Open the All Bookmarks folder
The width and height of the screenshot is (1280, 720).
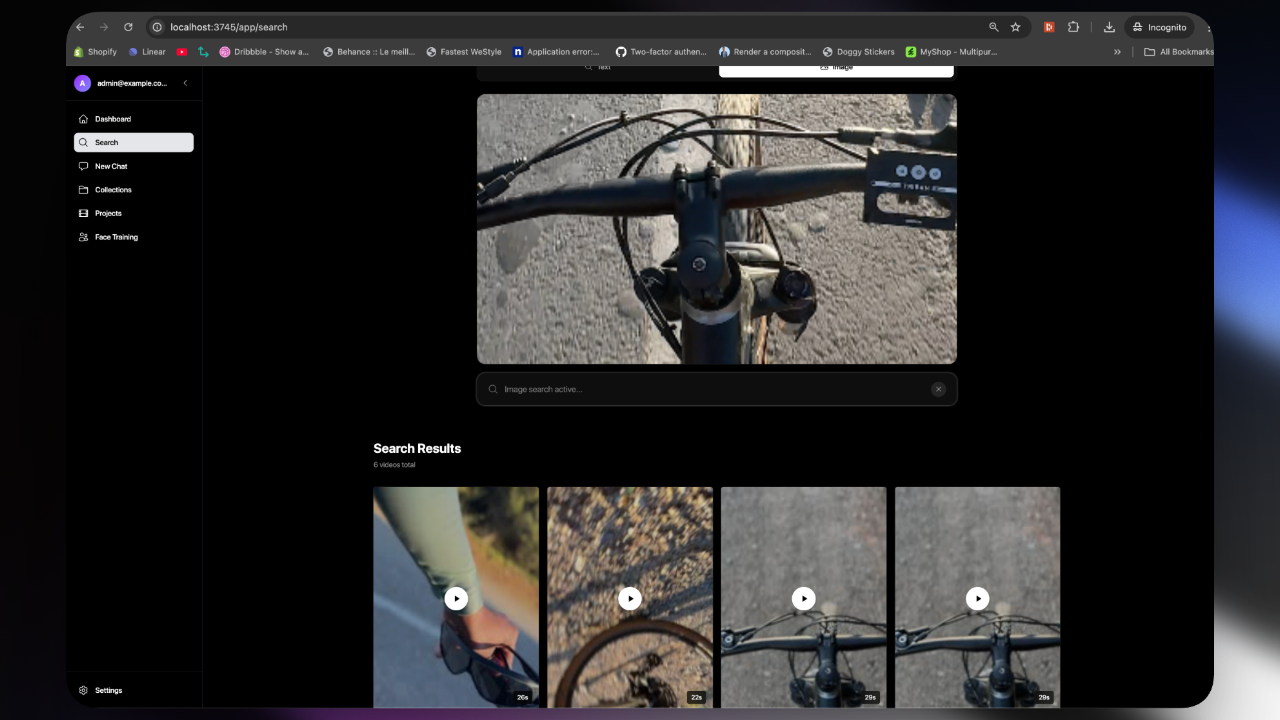pos(1179,52)
